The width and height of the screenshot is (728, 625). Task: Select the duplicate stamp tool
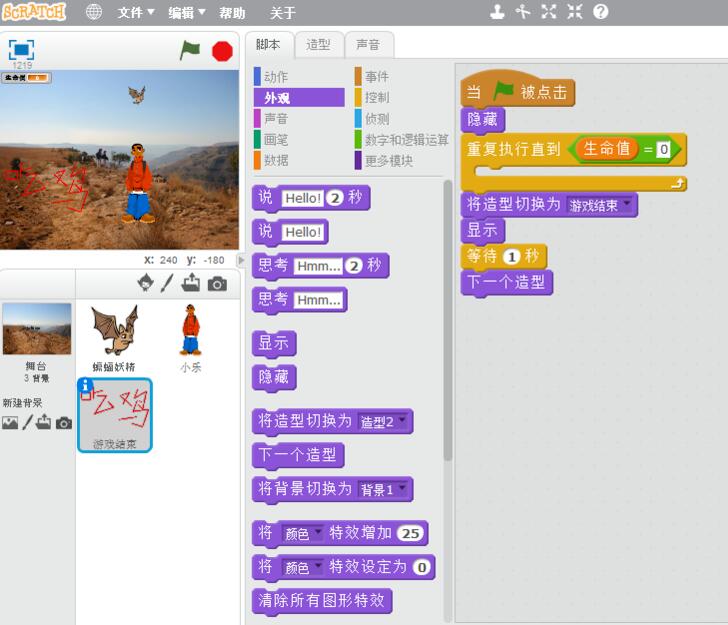(497, 12)
